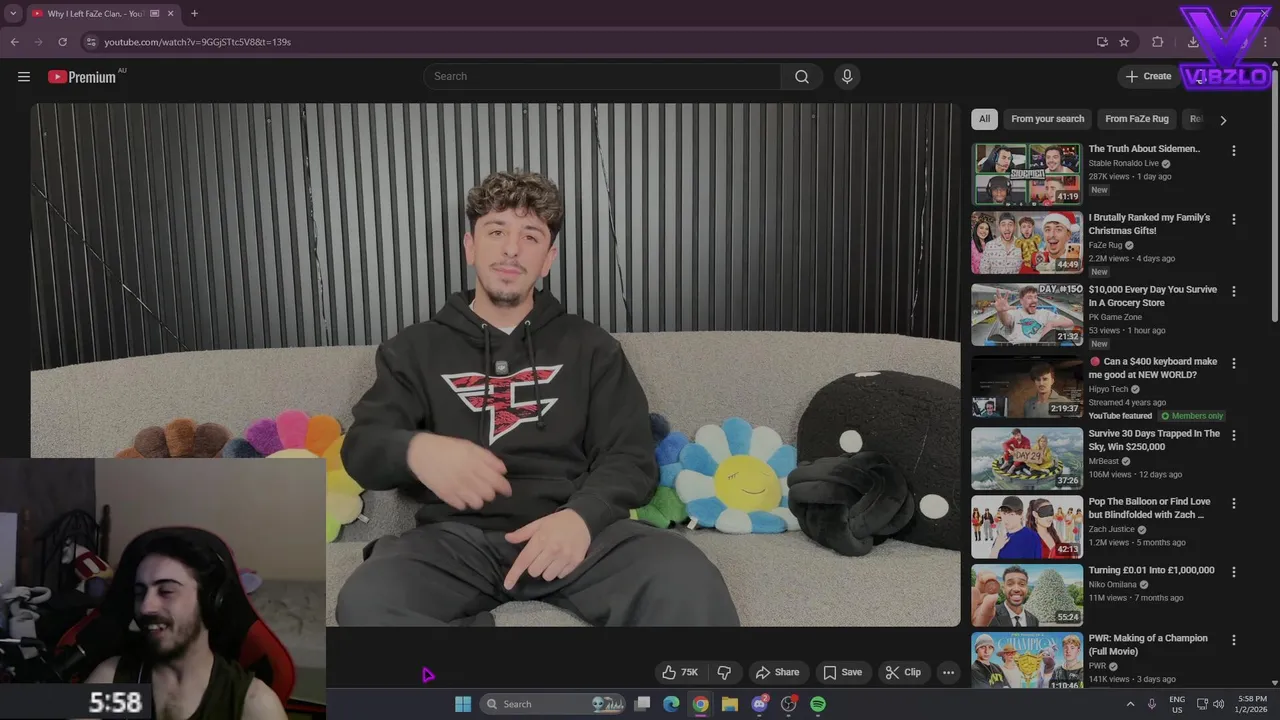Open options for PWR Making of a Champion

[1233, 640]
